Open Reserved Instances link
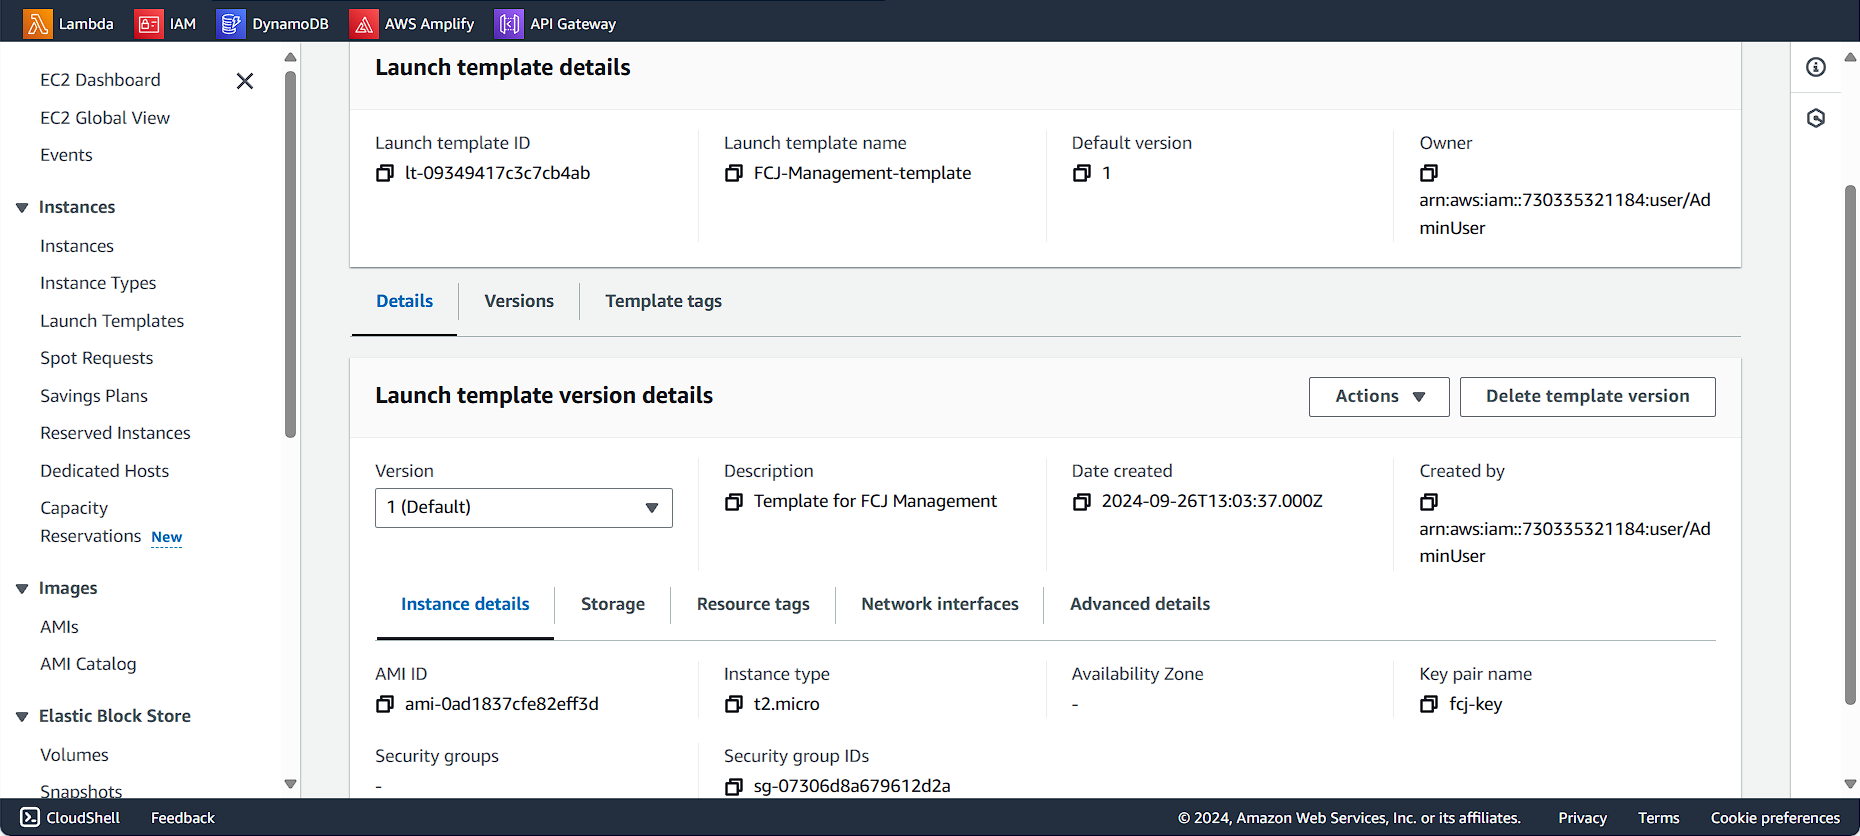 pos(115,433)
